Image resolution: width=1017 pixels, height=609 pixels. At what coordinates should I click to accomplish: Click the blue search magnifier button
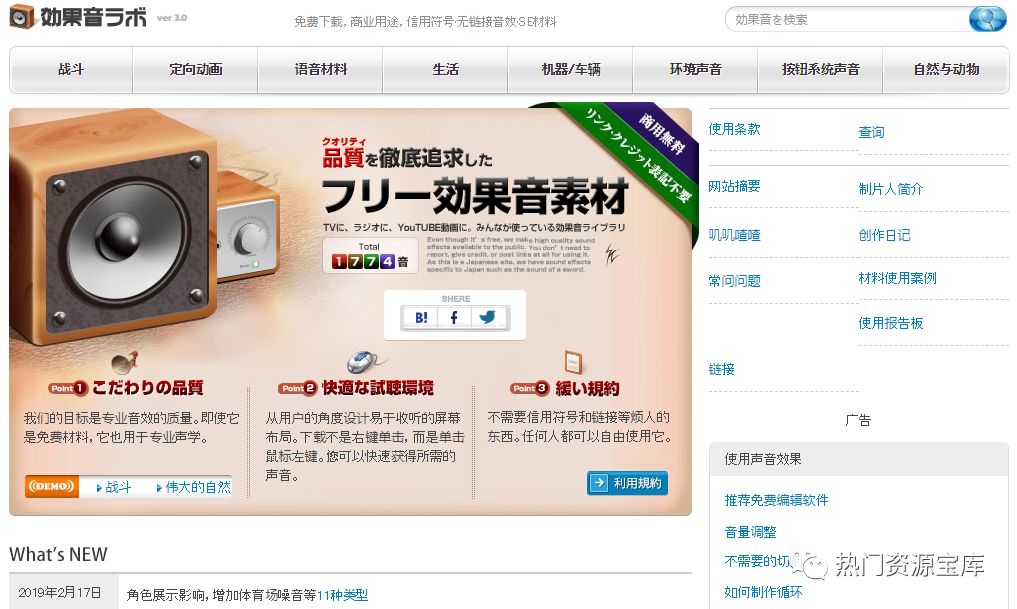tap(987, 19)
